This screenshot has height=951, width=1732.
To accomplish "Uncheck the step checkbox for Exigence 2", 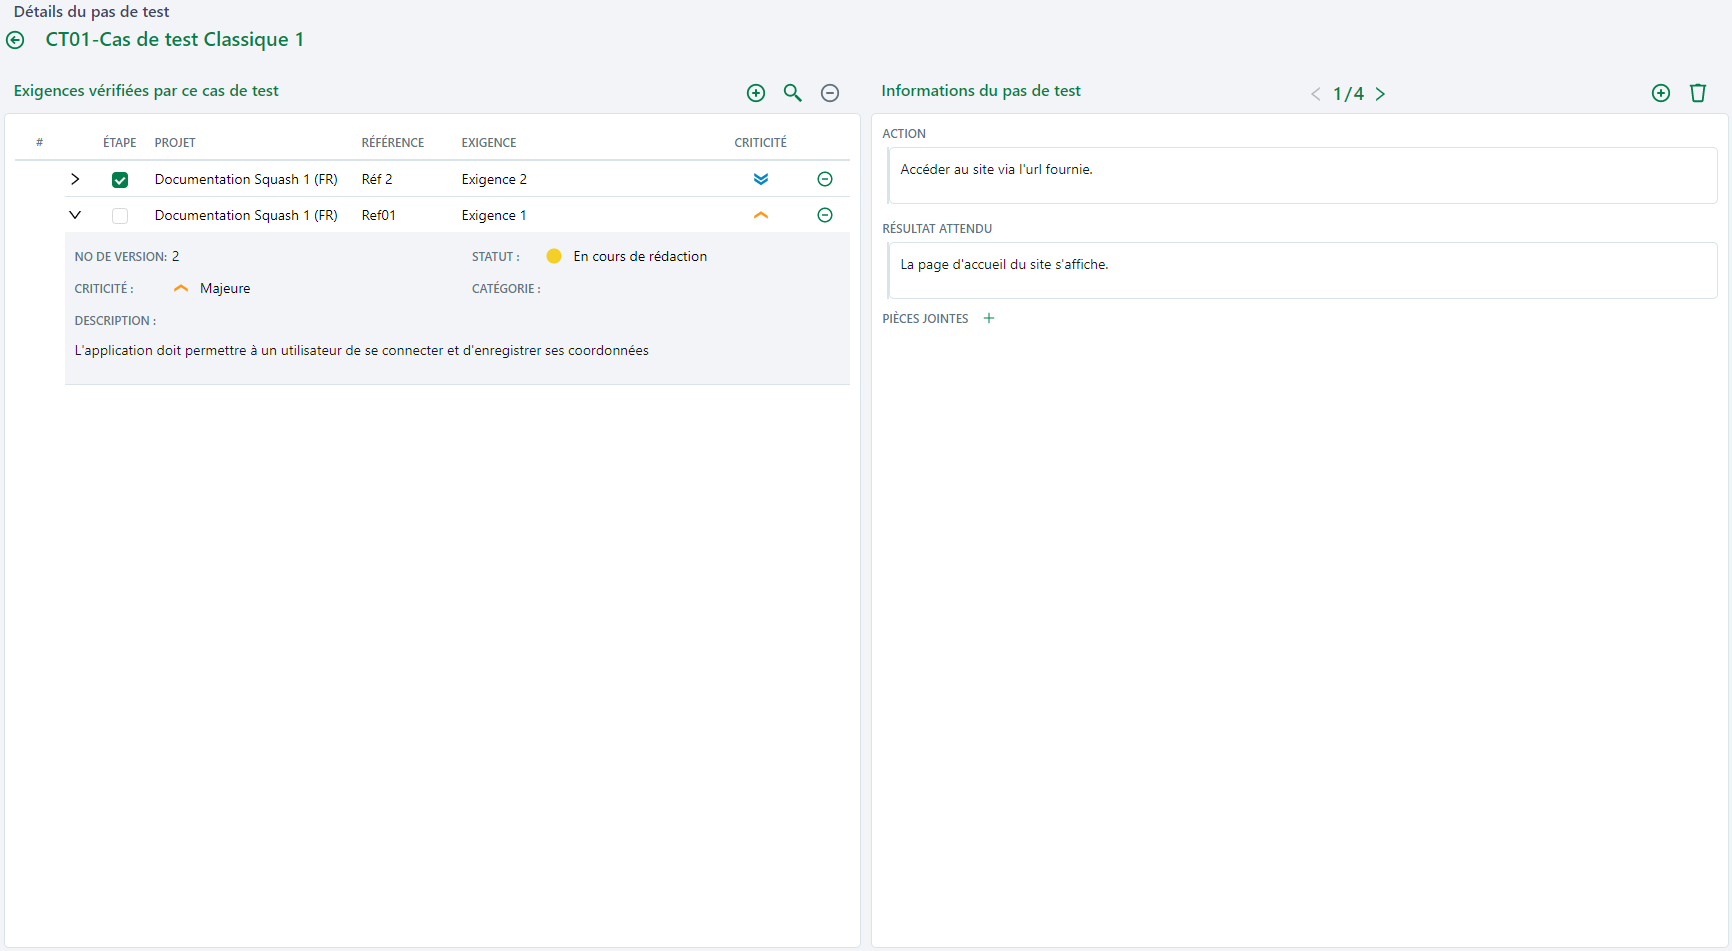I will point(120,180).
